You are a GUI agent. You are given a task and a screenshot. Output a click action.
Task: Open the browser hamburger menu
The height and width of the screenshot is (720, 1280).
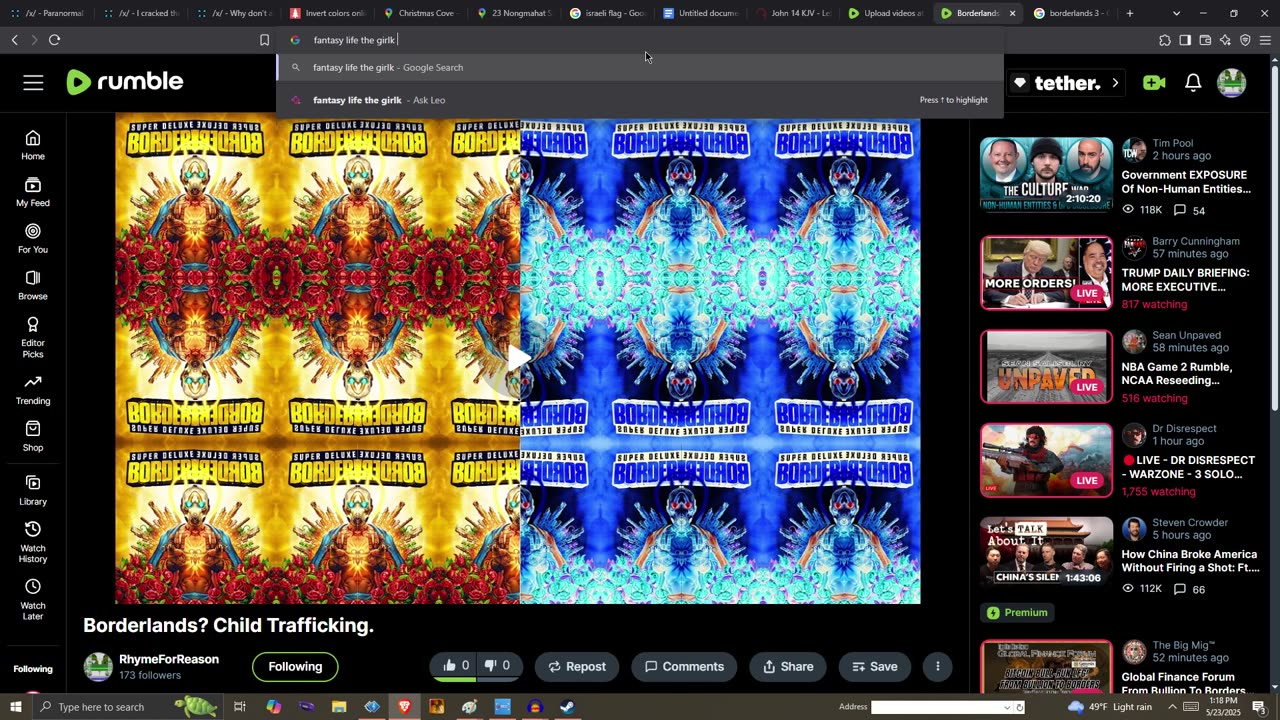click(x=1265, y=40)
